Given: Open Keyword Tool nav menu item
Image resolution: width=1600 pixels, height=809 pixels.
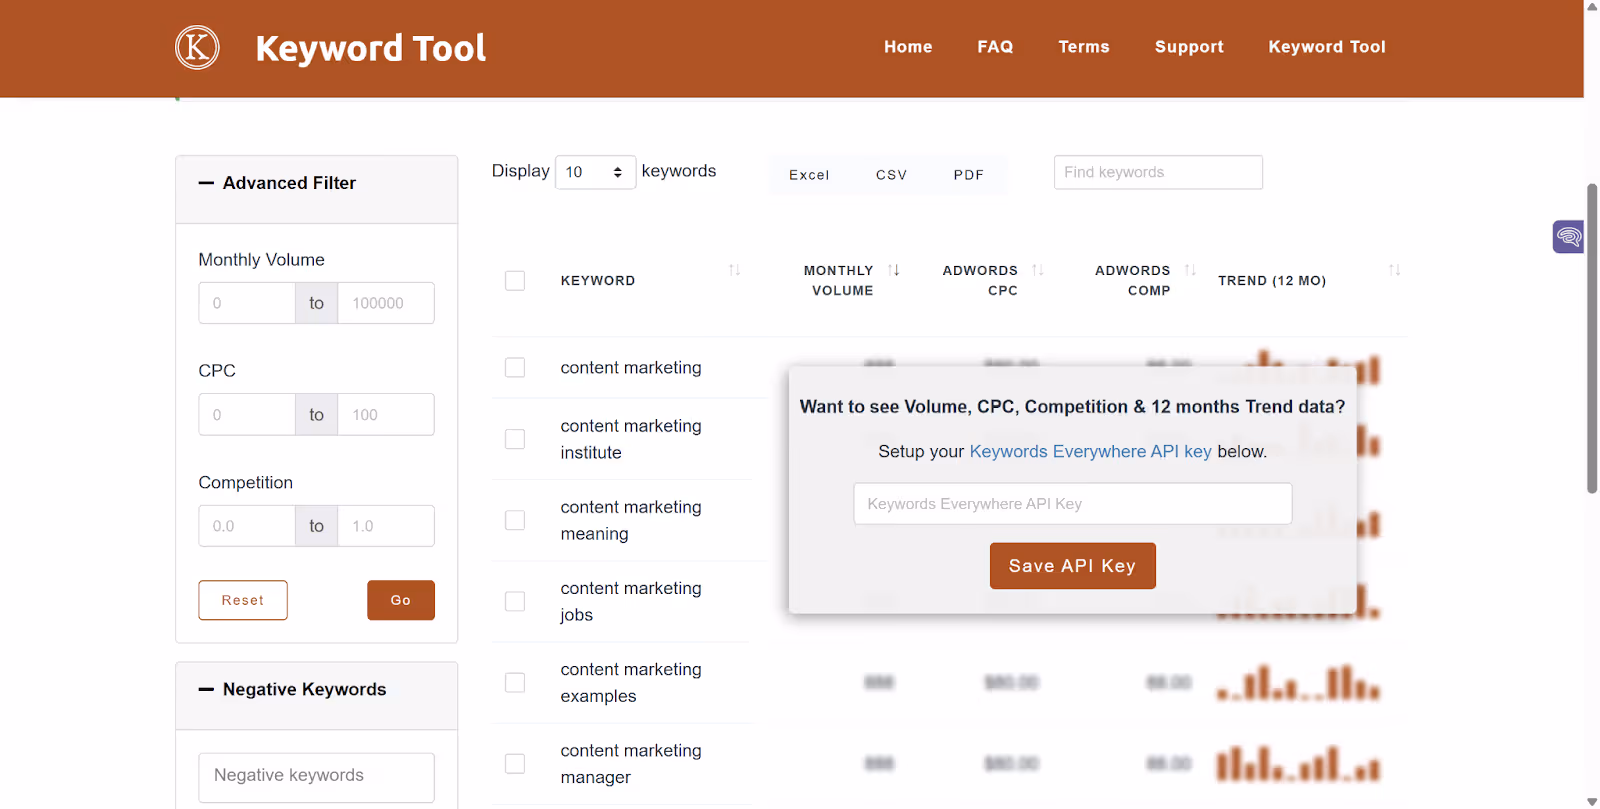Looking at the screenshot, I should pyautogui.click(x=1327, y=47).
